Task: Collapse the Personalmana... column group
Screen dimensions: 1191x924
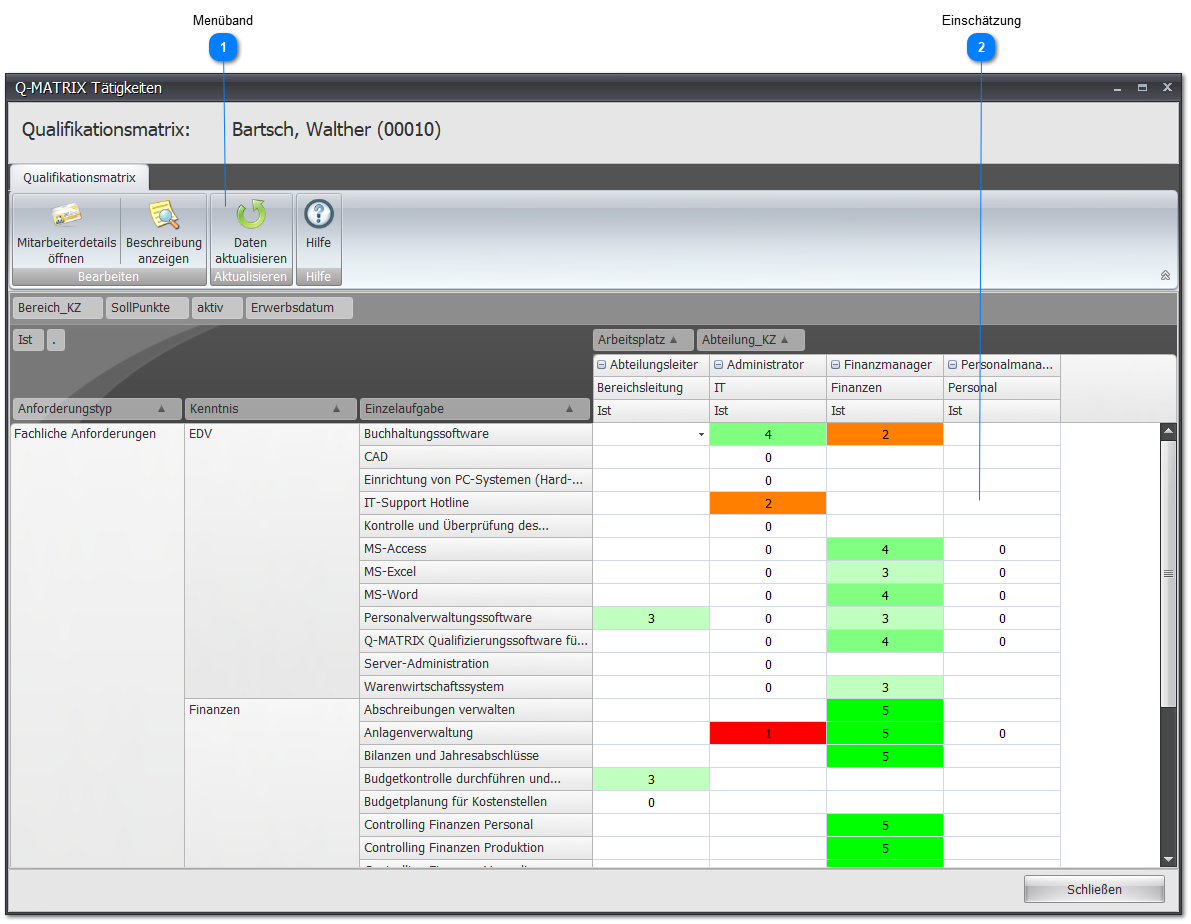Action: pos(952,365)
